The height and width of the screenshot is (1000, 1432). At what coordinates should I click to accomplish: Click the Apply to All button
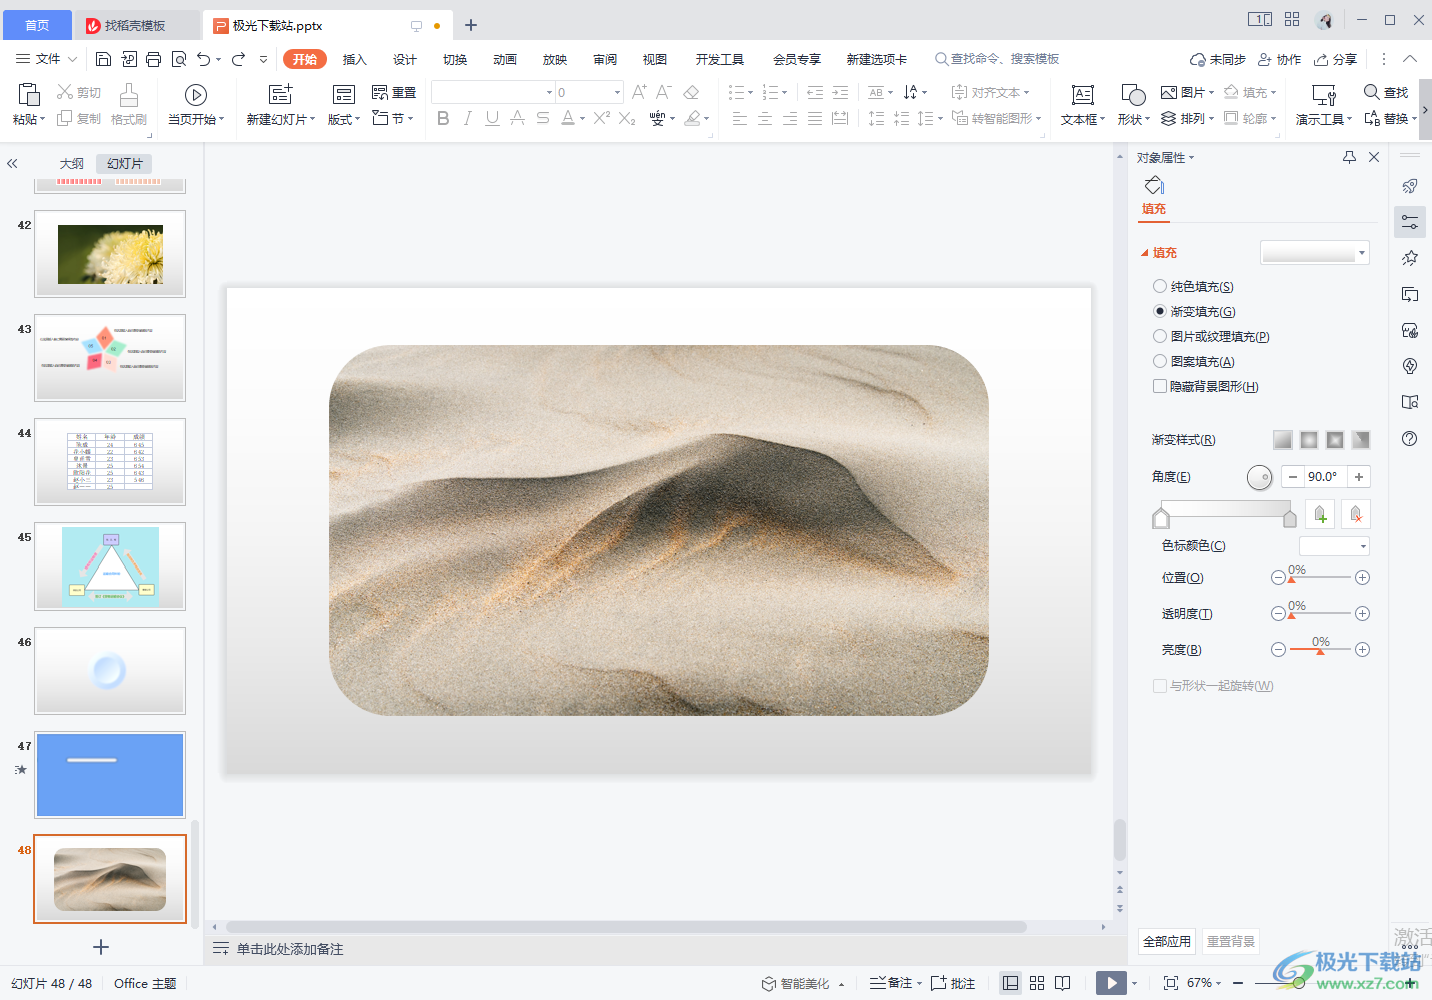tap(1167, 941)
